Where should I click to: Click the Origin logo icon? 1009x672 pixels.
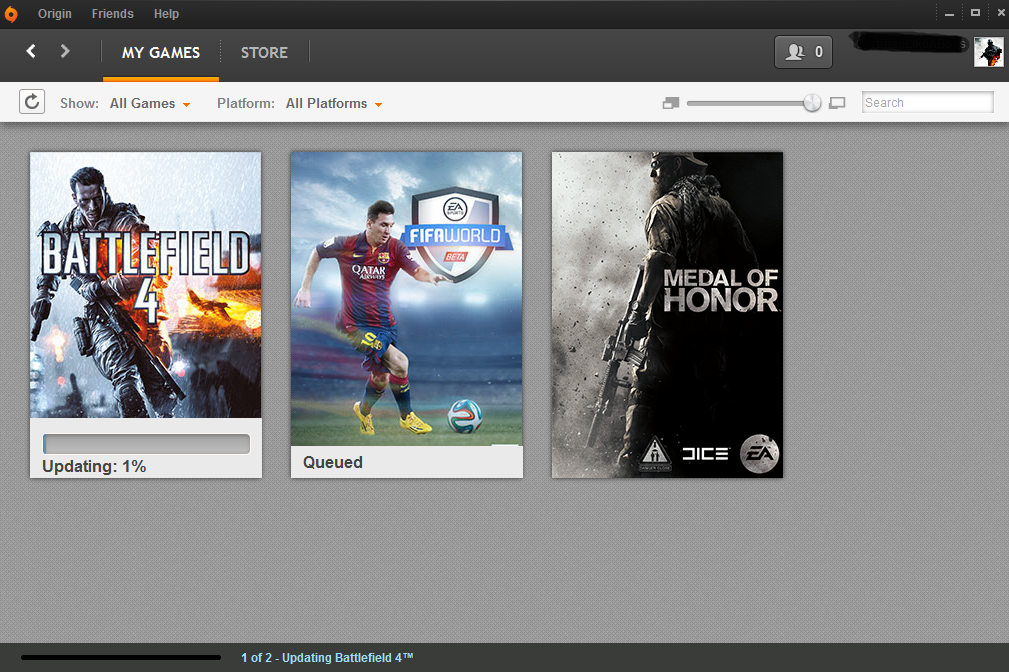pyautogui.click(x=11, y=14)
